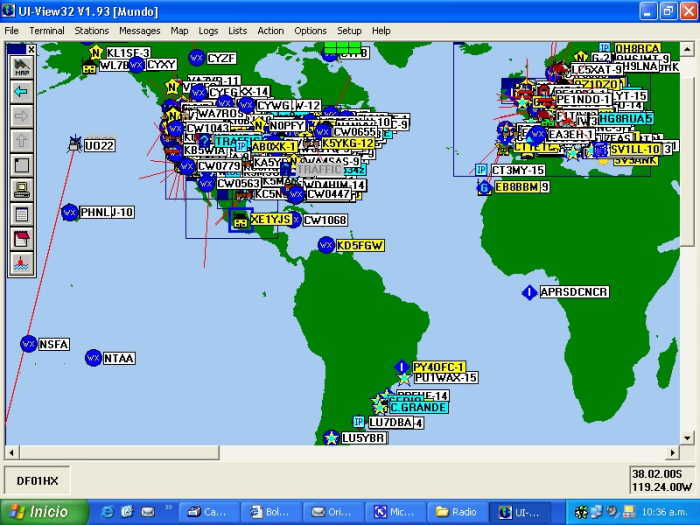Click the cyan back arrow map button
700x525 pixels.
(x=21, y=92)
